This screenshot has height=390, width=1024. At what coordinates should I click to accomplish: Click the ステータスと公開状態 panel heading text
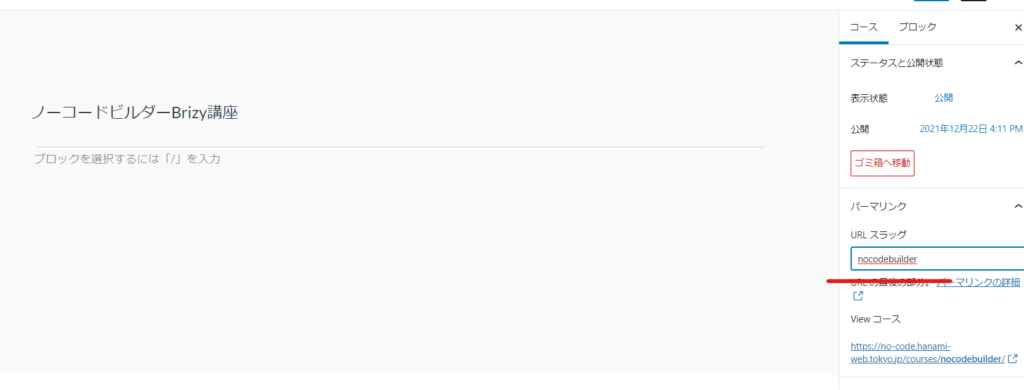point(896,63)
